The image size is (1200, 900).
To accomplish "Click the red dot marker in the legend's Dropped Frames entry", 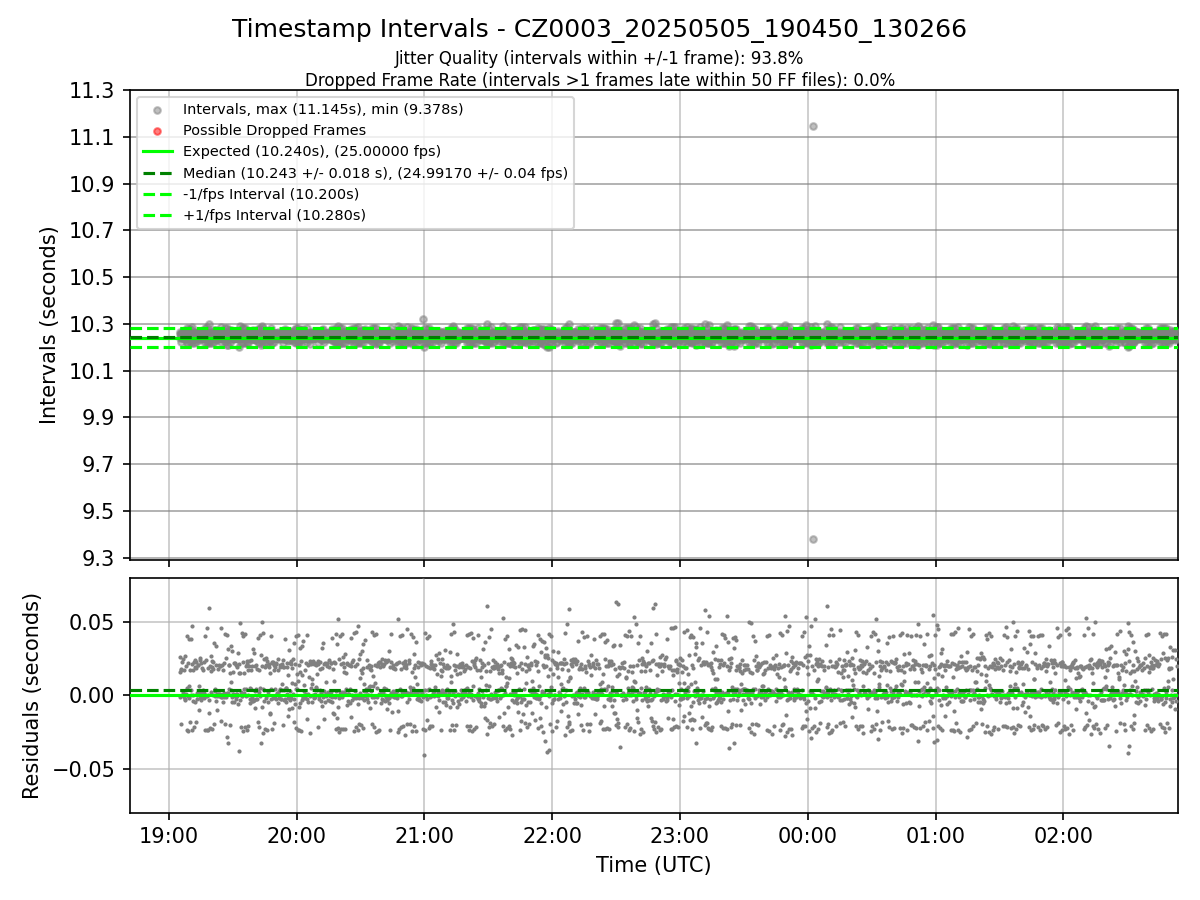I will click(158, 131).
